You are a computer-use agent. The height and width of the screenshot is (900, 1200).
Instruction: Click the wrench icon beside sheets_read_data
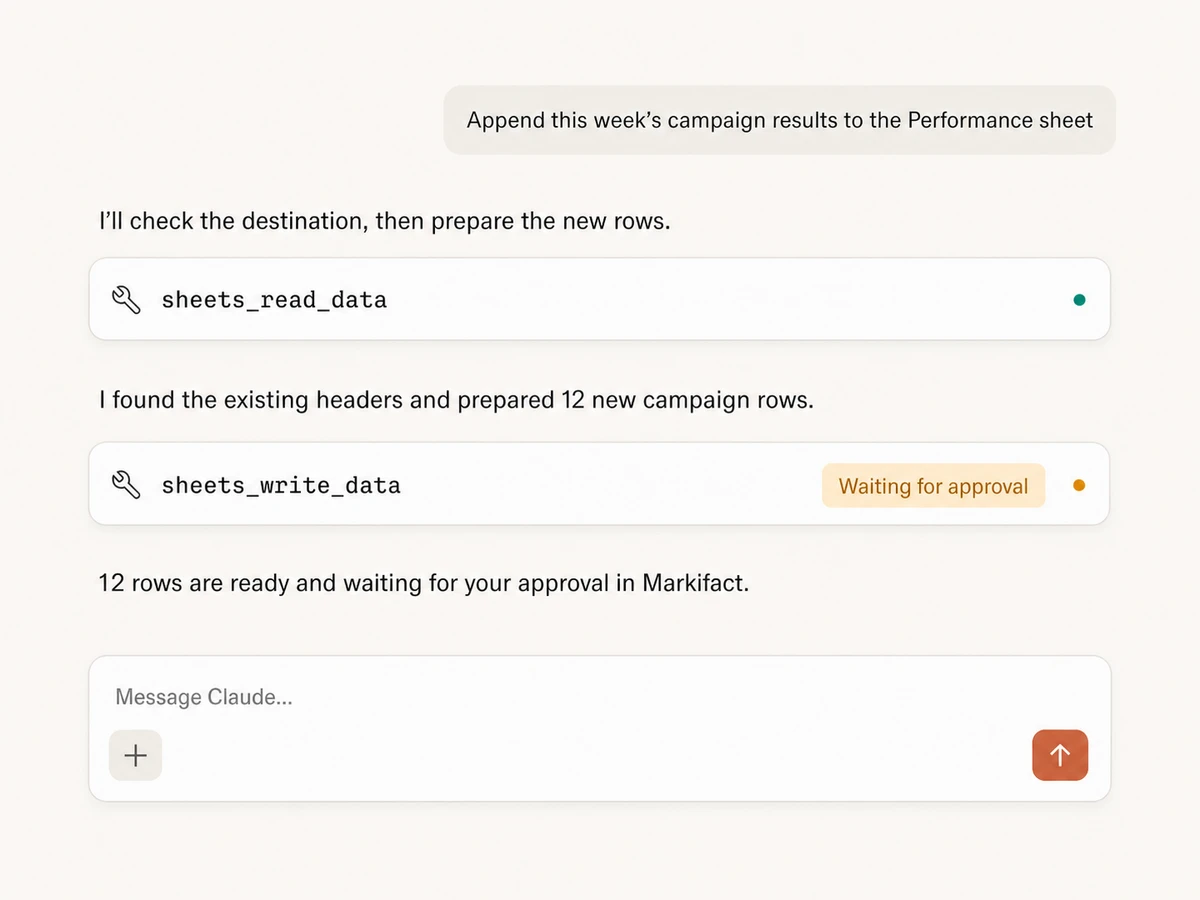tap(126, 300)
